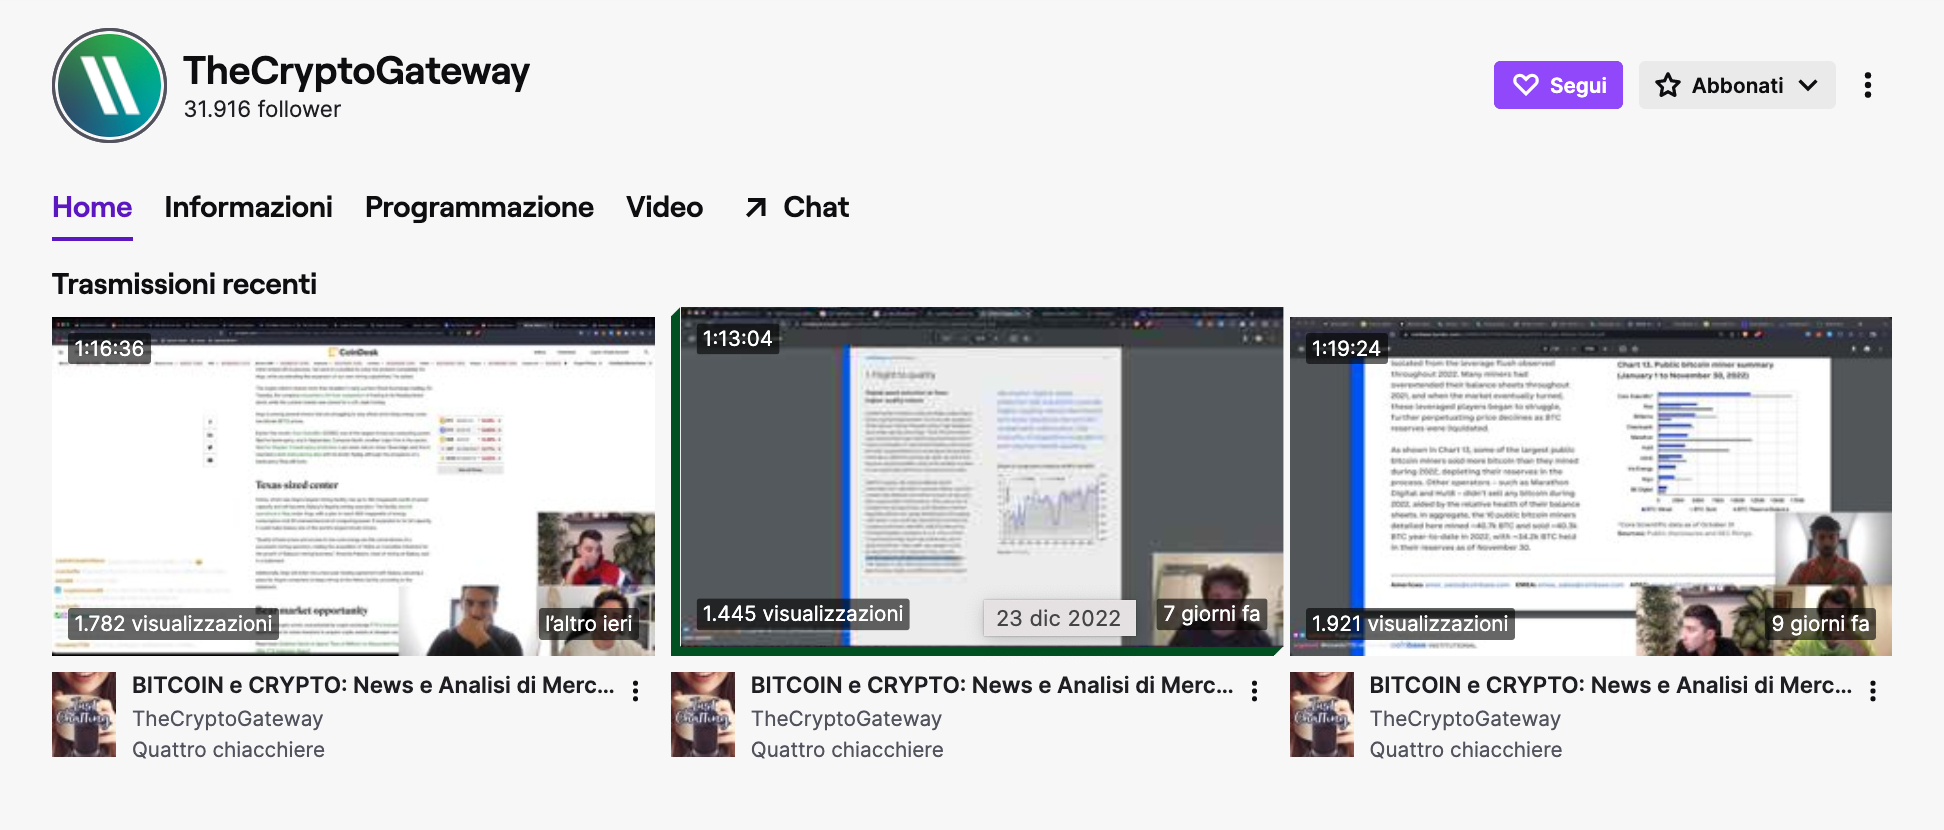Click the heart icon in Segui button
Screen dimensions: 1944x830
[1525, 85]
